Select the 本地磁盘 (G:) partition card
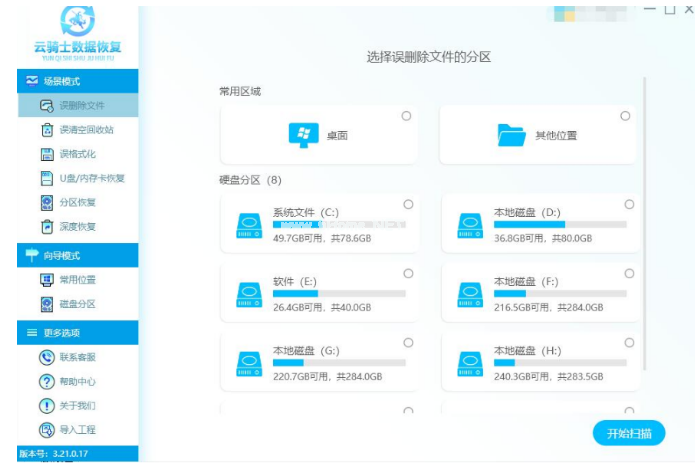Screen dimensions: 695x467 coord(319,363)
